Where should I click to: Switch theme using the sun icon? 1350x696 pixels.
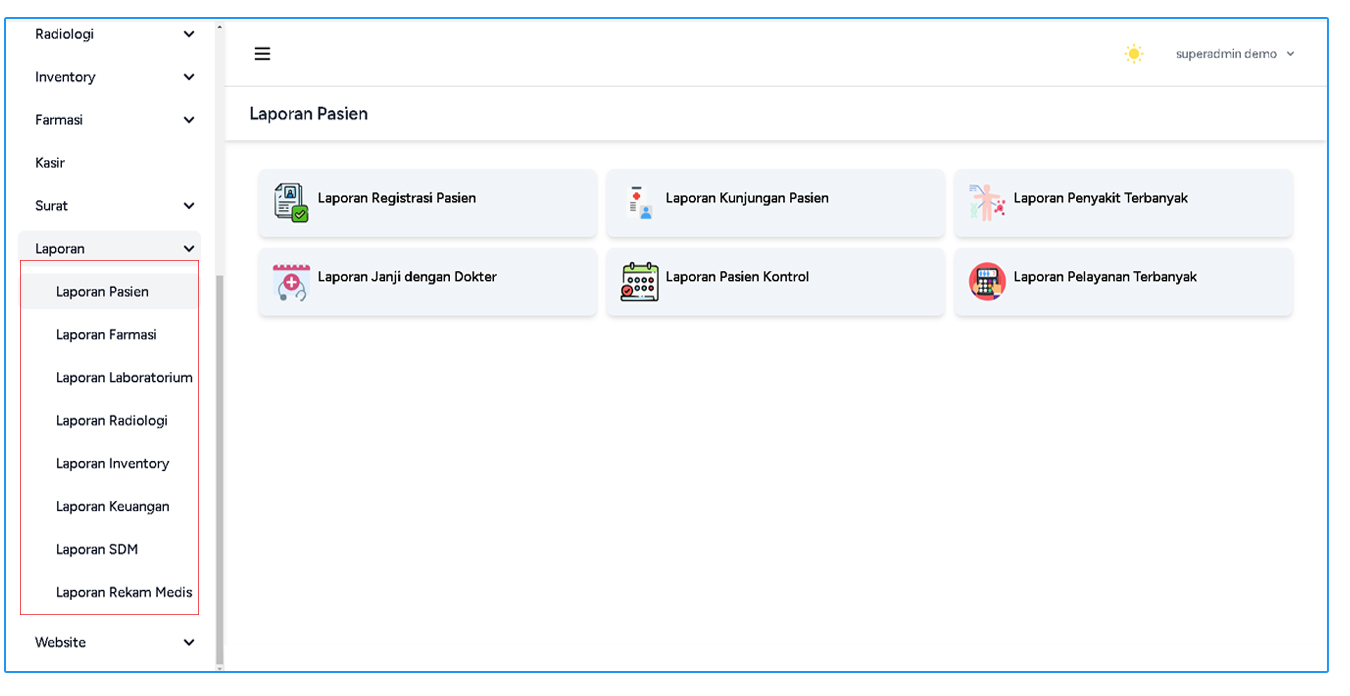point(1133,54)
